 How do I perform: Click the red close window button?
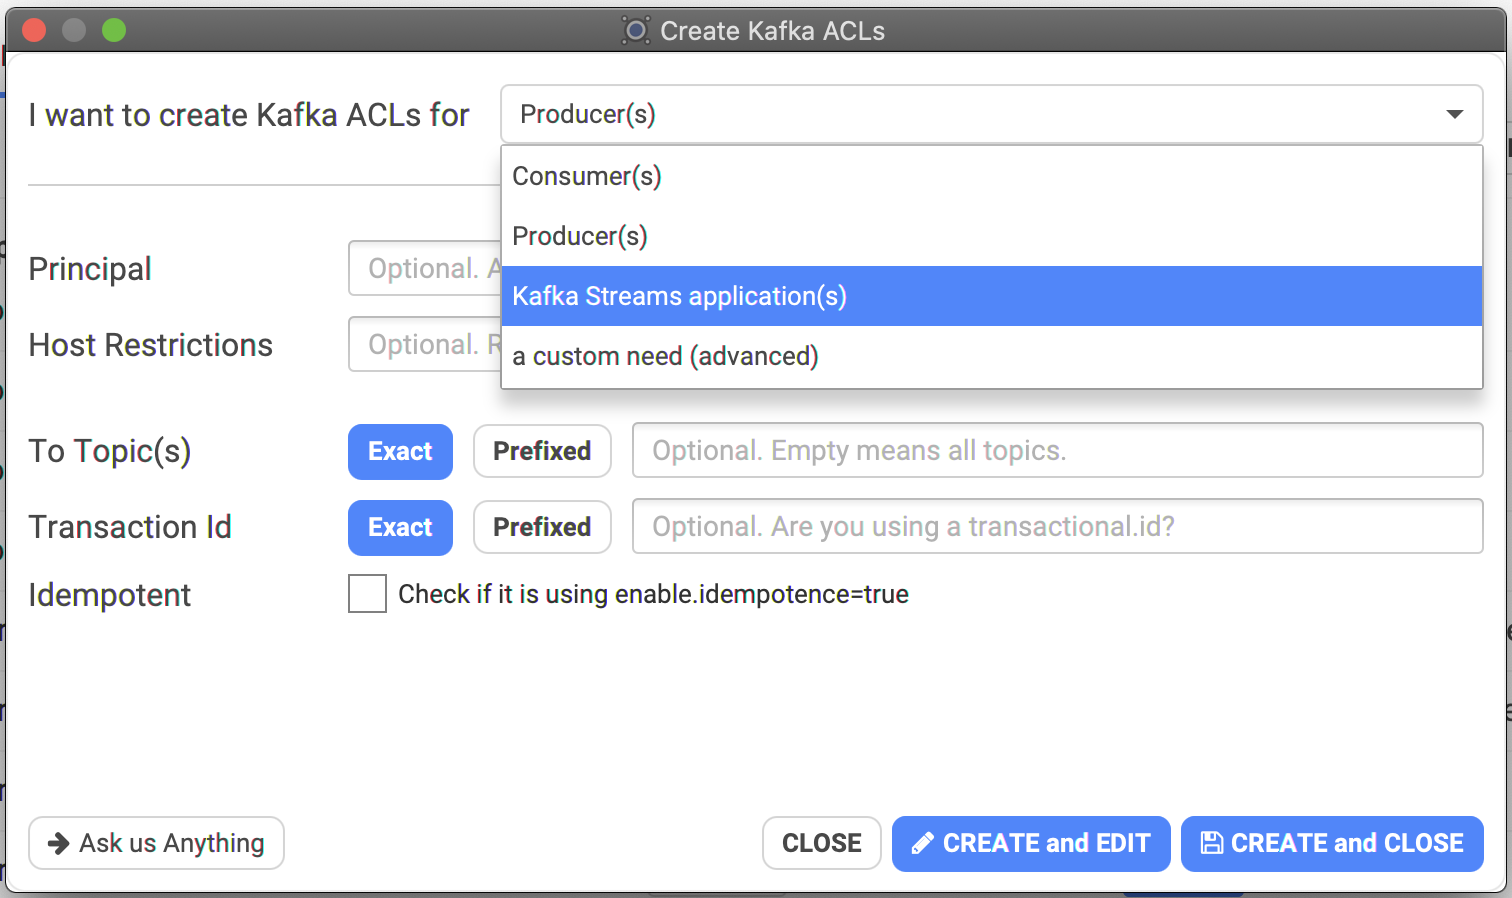tap(34, 30)
